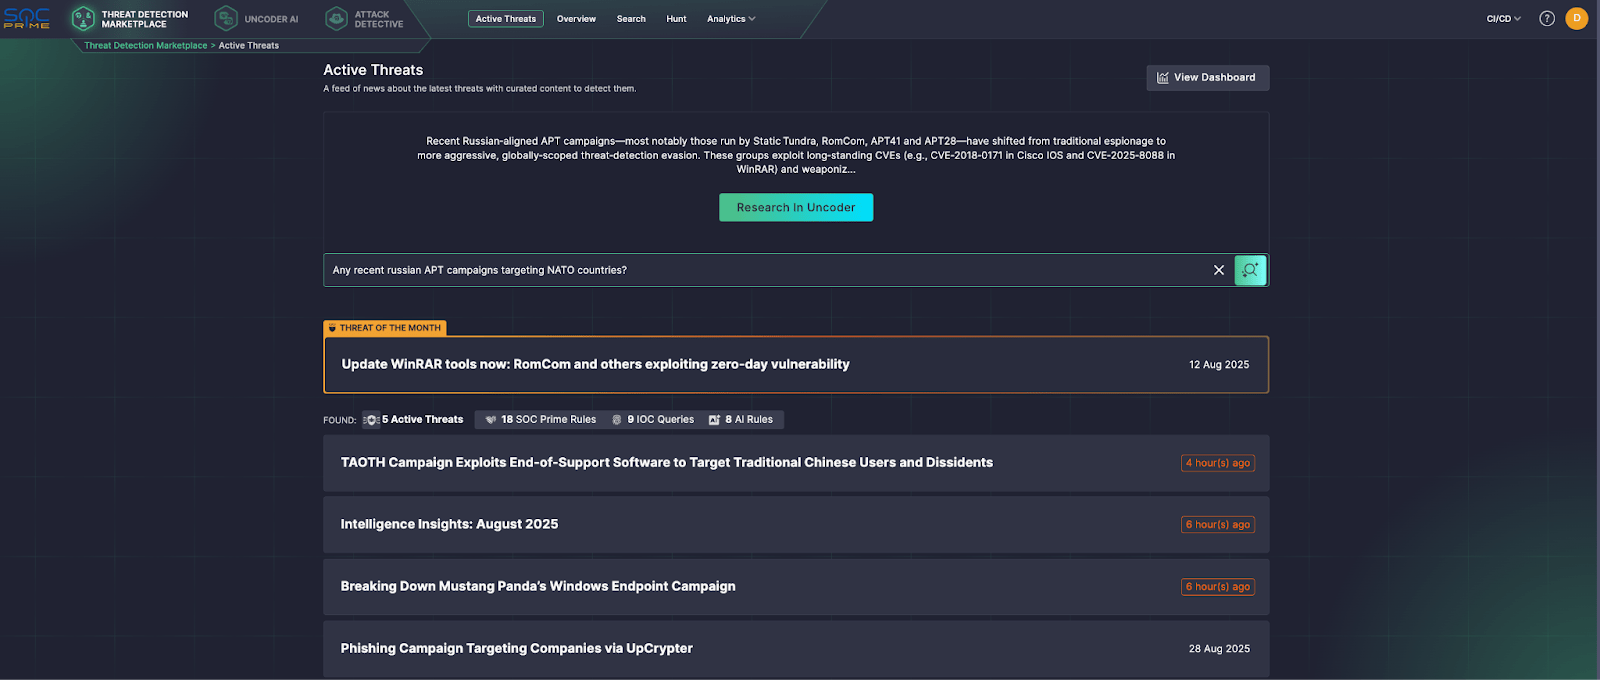Open the TAOTH Campaign threat entry
The width and height of the screenshot is (1600, 680).
point(796,463)
